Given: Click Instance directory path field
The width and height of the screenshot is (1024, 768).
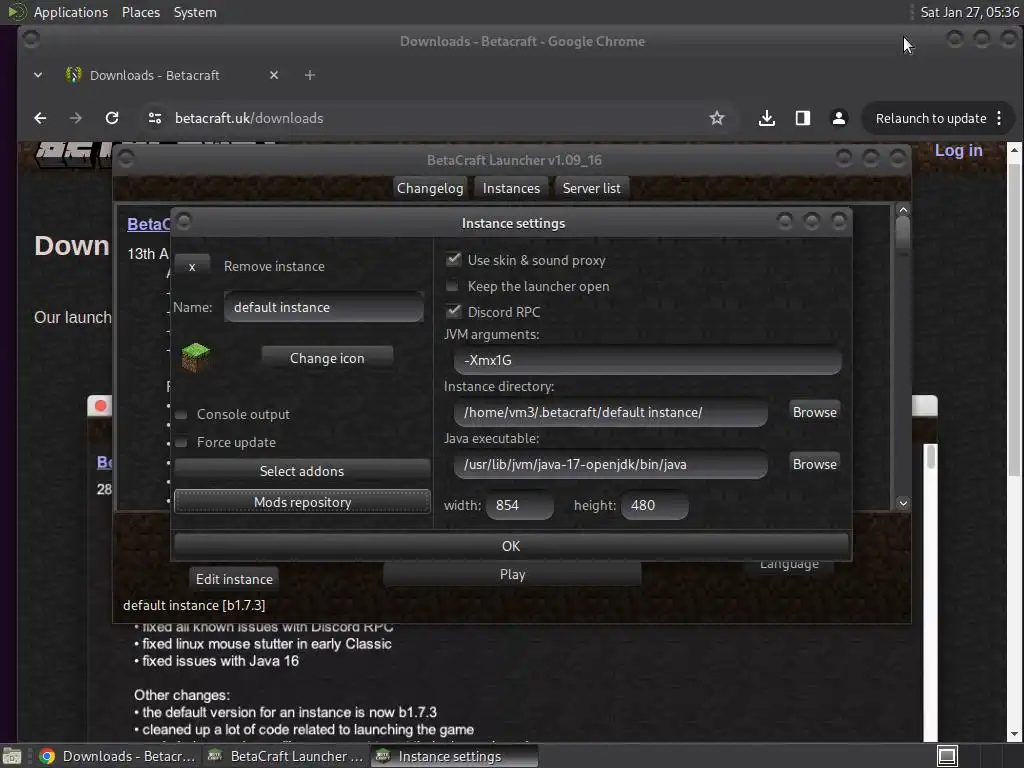Looking at the screenshot, I should tap(611, 412).
